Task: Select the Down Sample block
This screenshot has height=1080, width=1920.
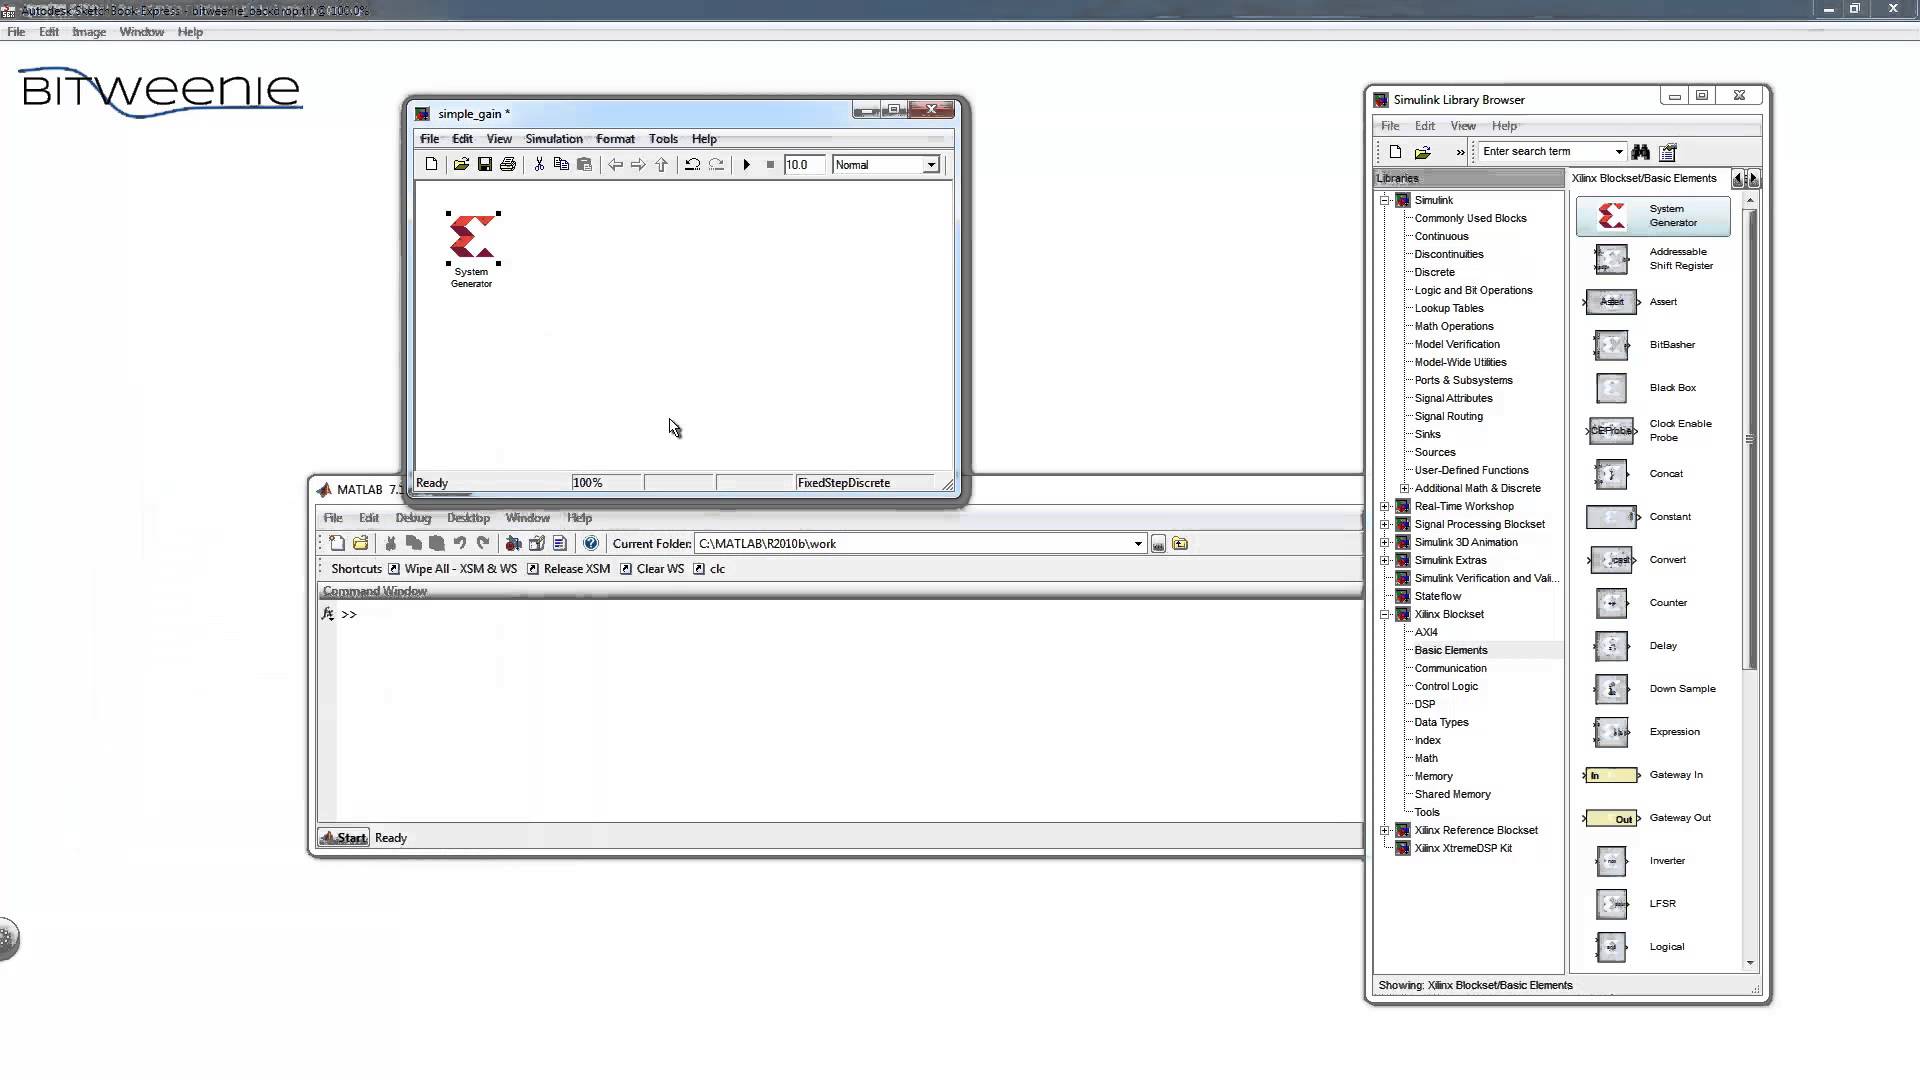Action: [x=1610, y=689]
